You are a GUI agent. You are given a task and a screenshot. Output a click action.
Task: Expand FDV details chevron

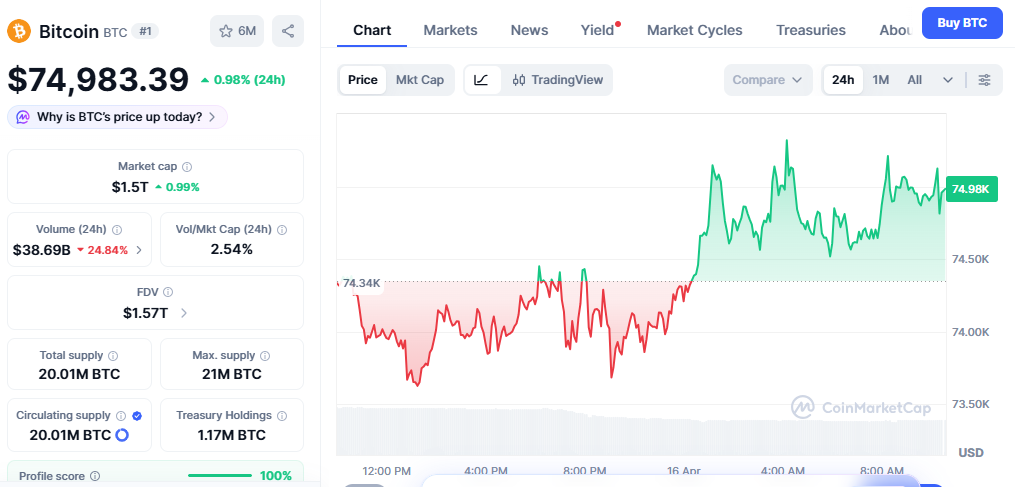coord(184,313)
